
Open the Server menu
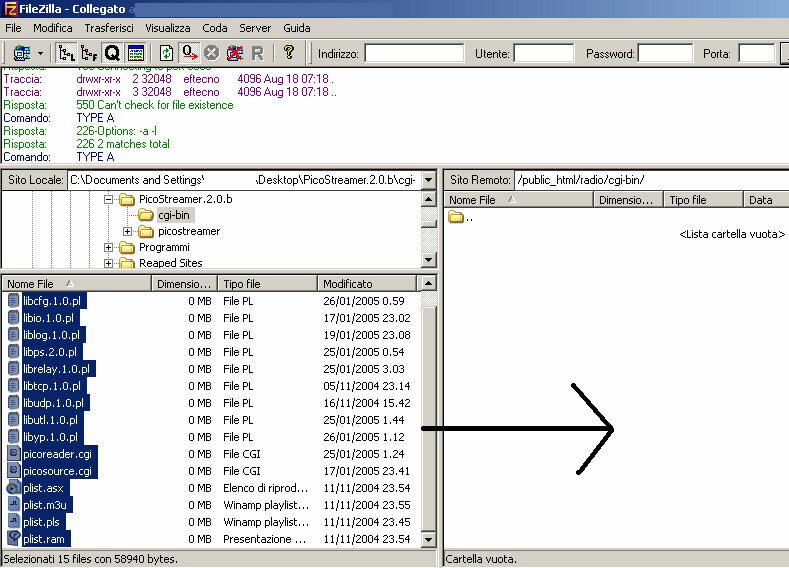255,28
